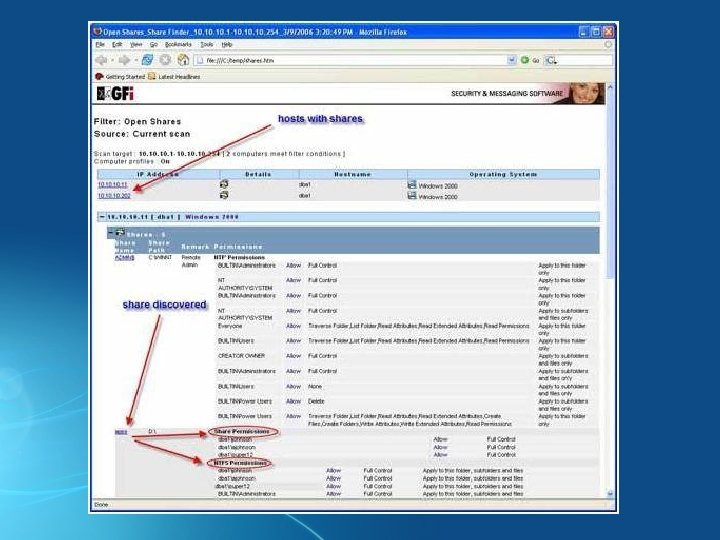Click the page scrollbar down arrow
The image size is (720, 540).
click(x=610, y=494)
